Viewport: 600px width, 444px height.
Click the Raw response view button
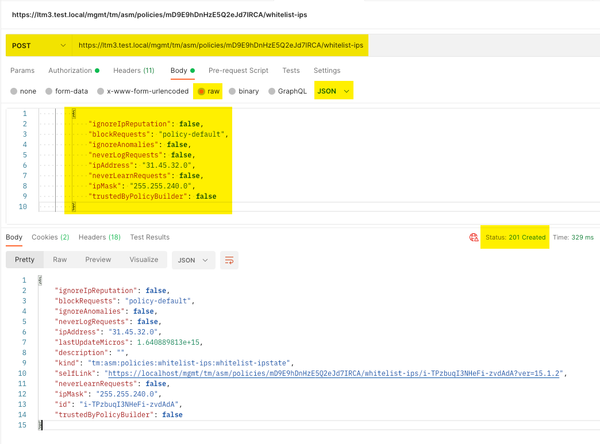[60, 260]
